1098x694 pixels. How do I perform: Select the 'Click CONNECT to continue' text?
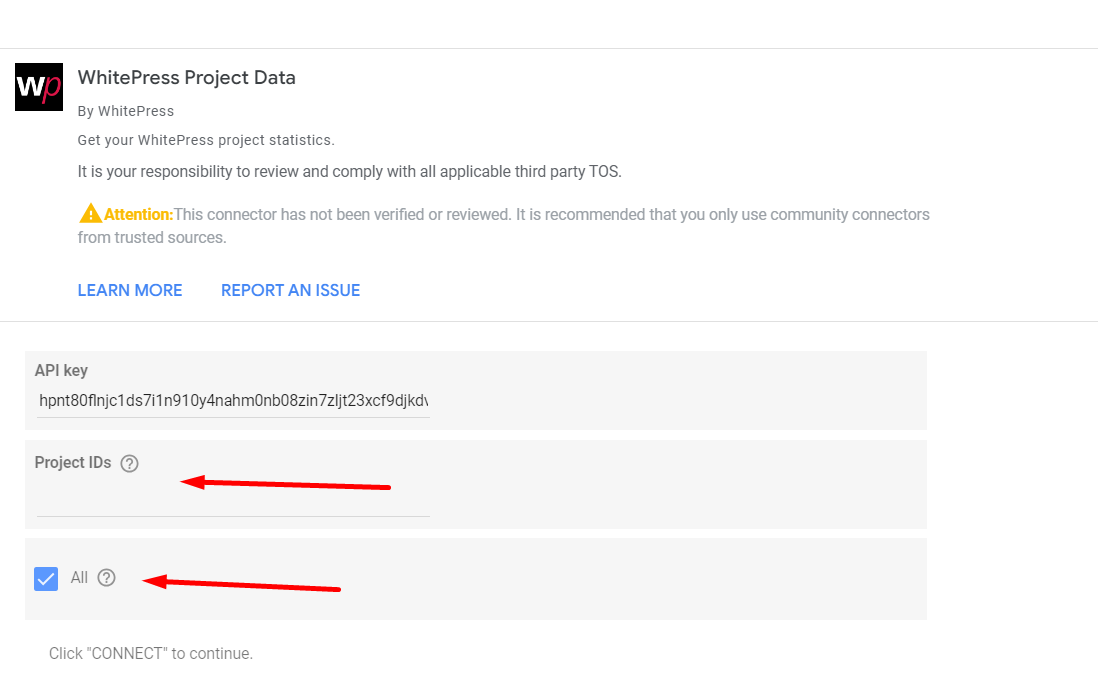(x=151, y=653)
